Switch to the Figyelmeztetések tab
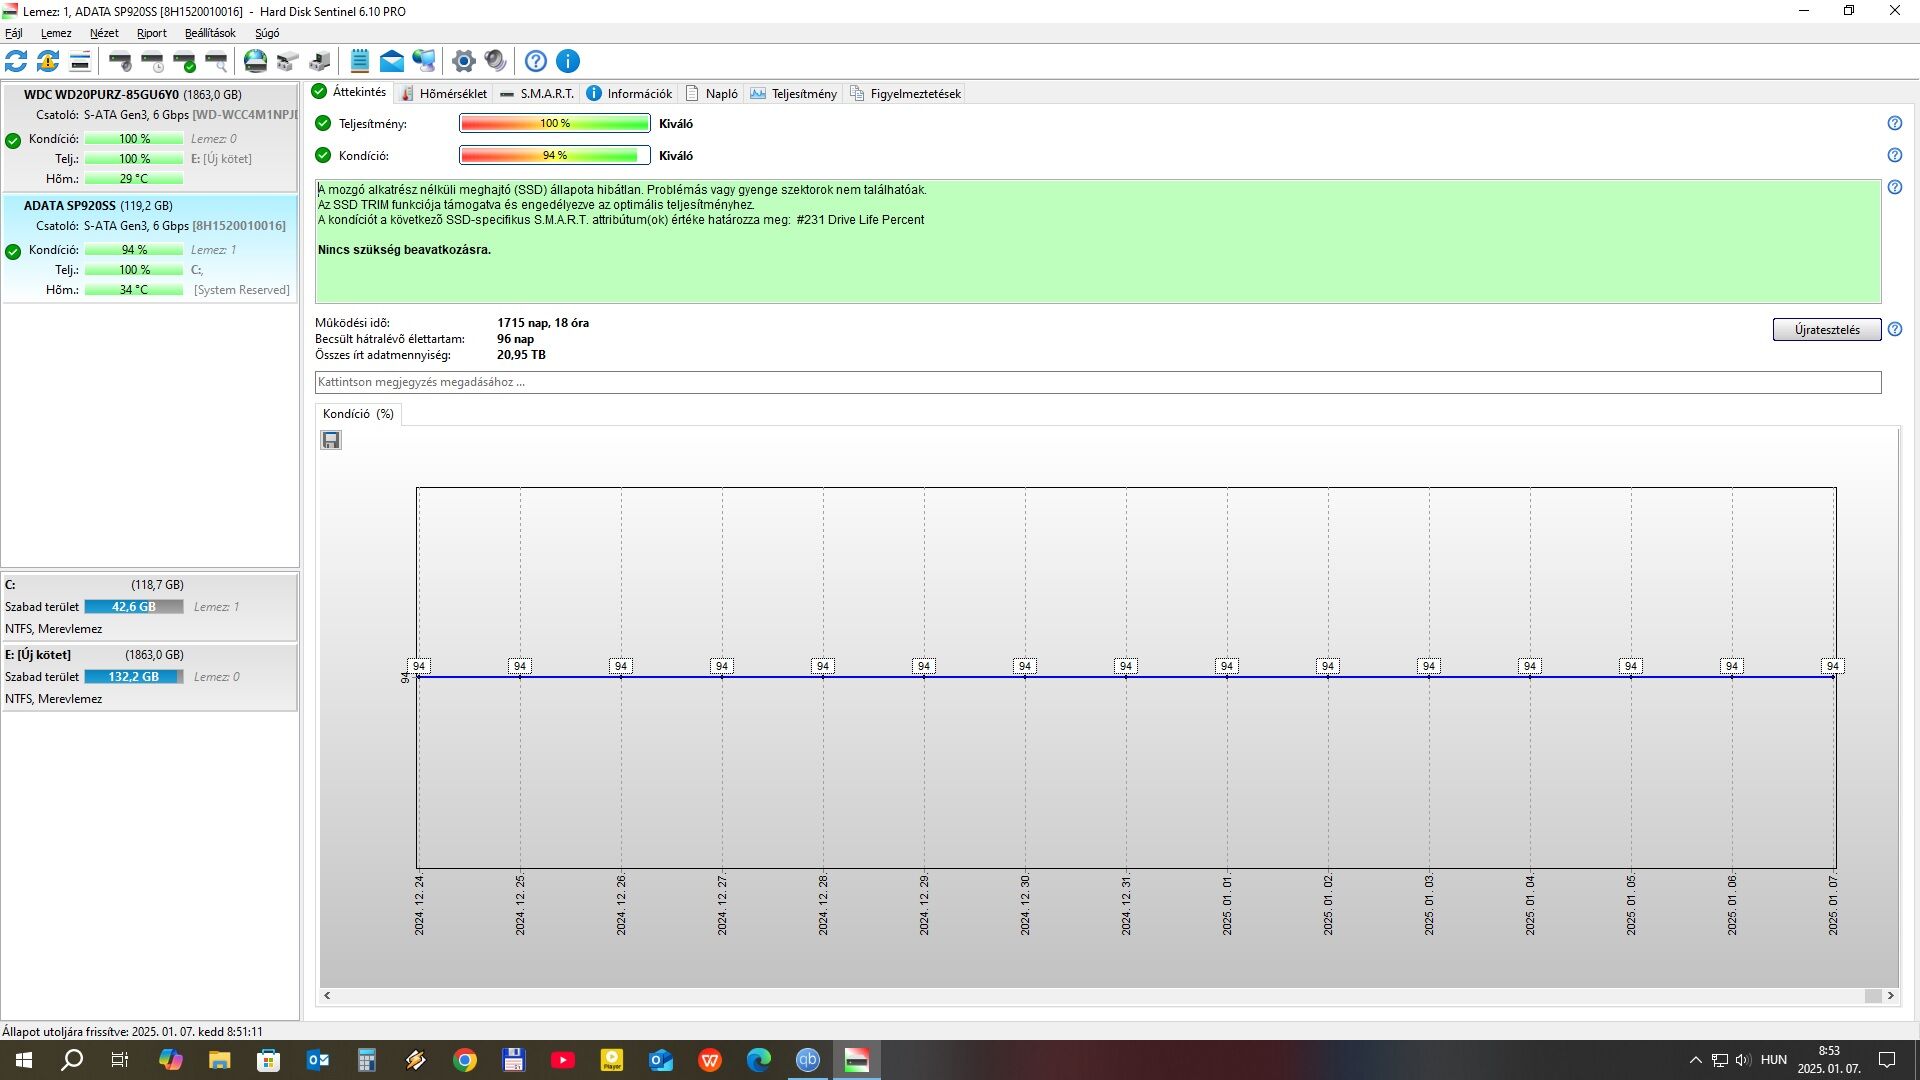Image resolution: width=1920 pixels, height=1080 pixels. 906,94
